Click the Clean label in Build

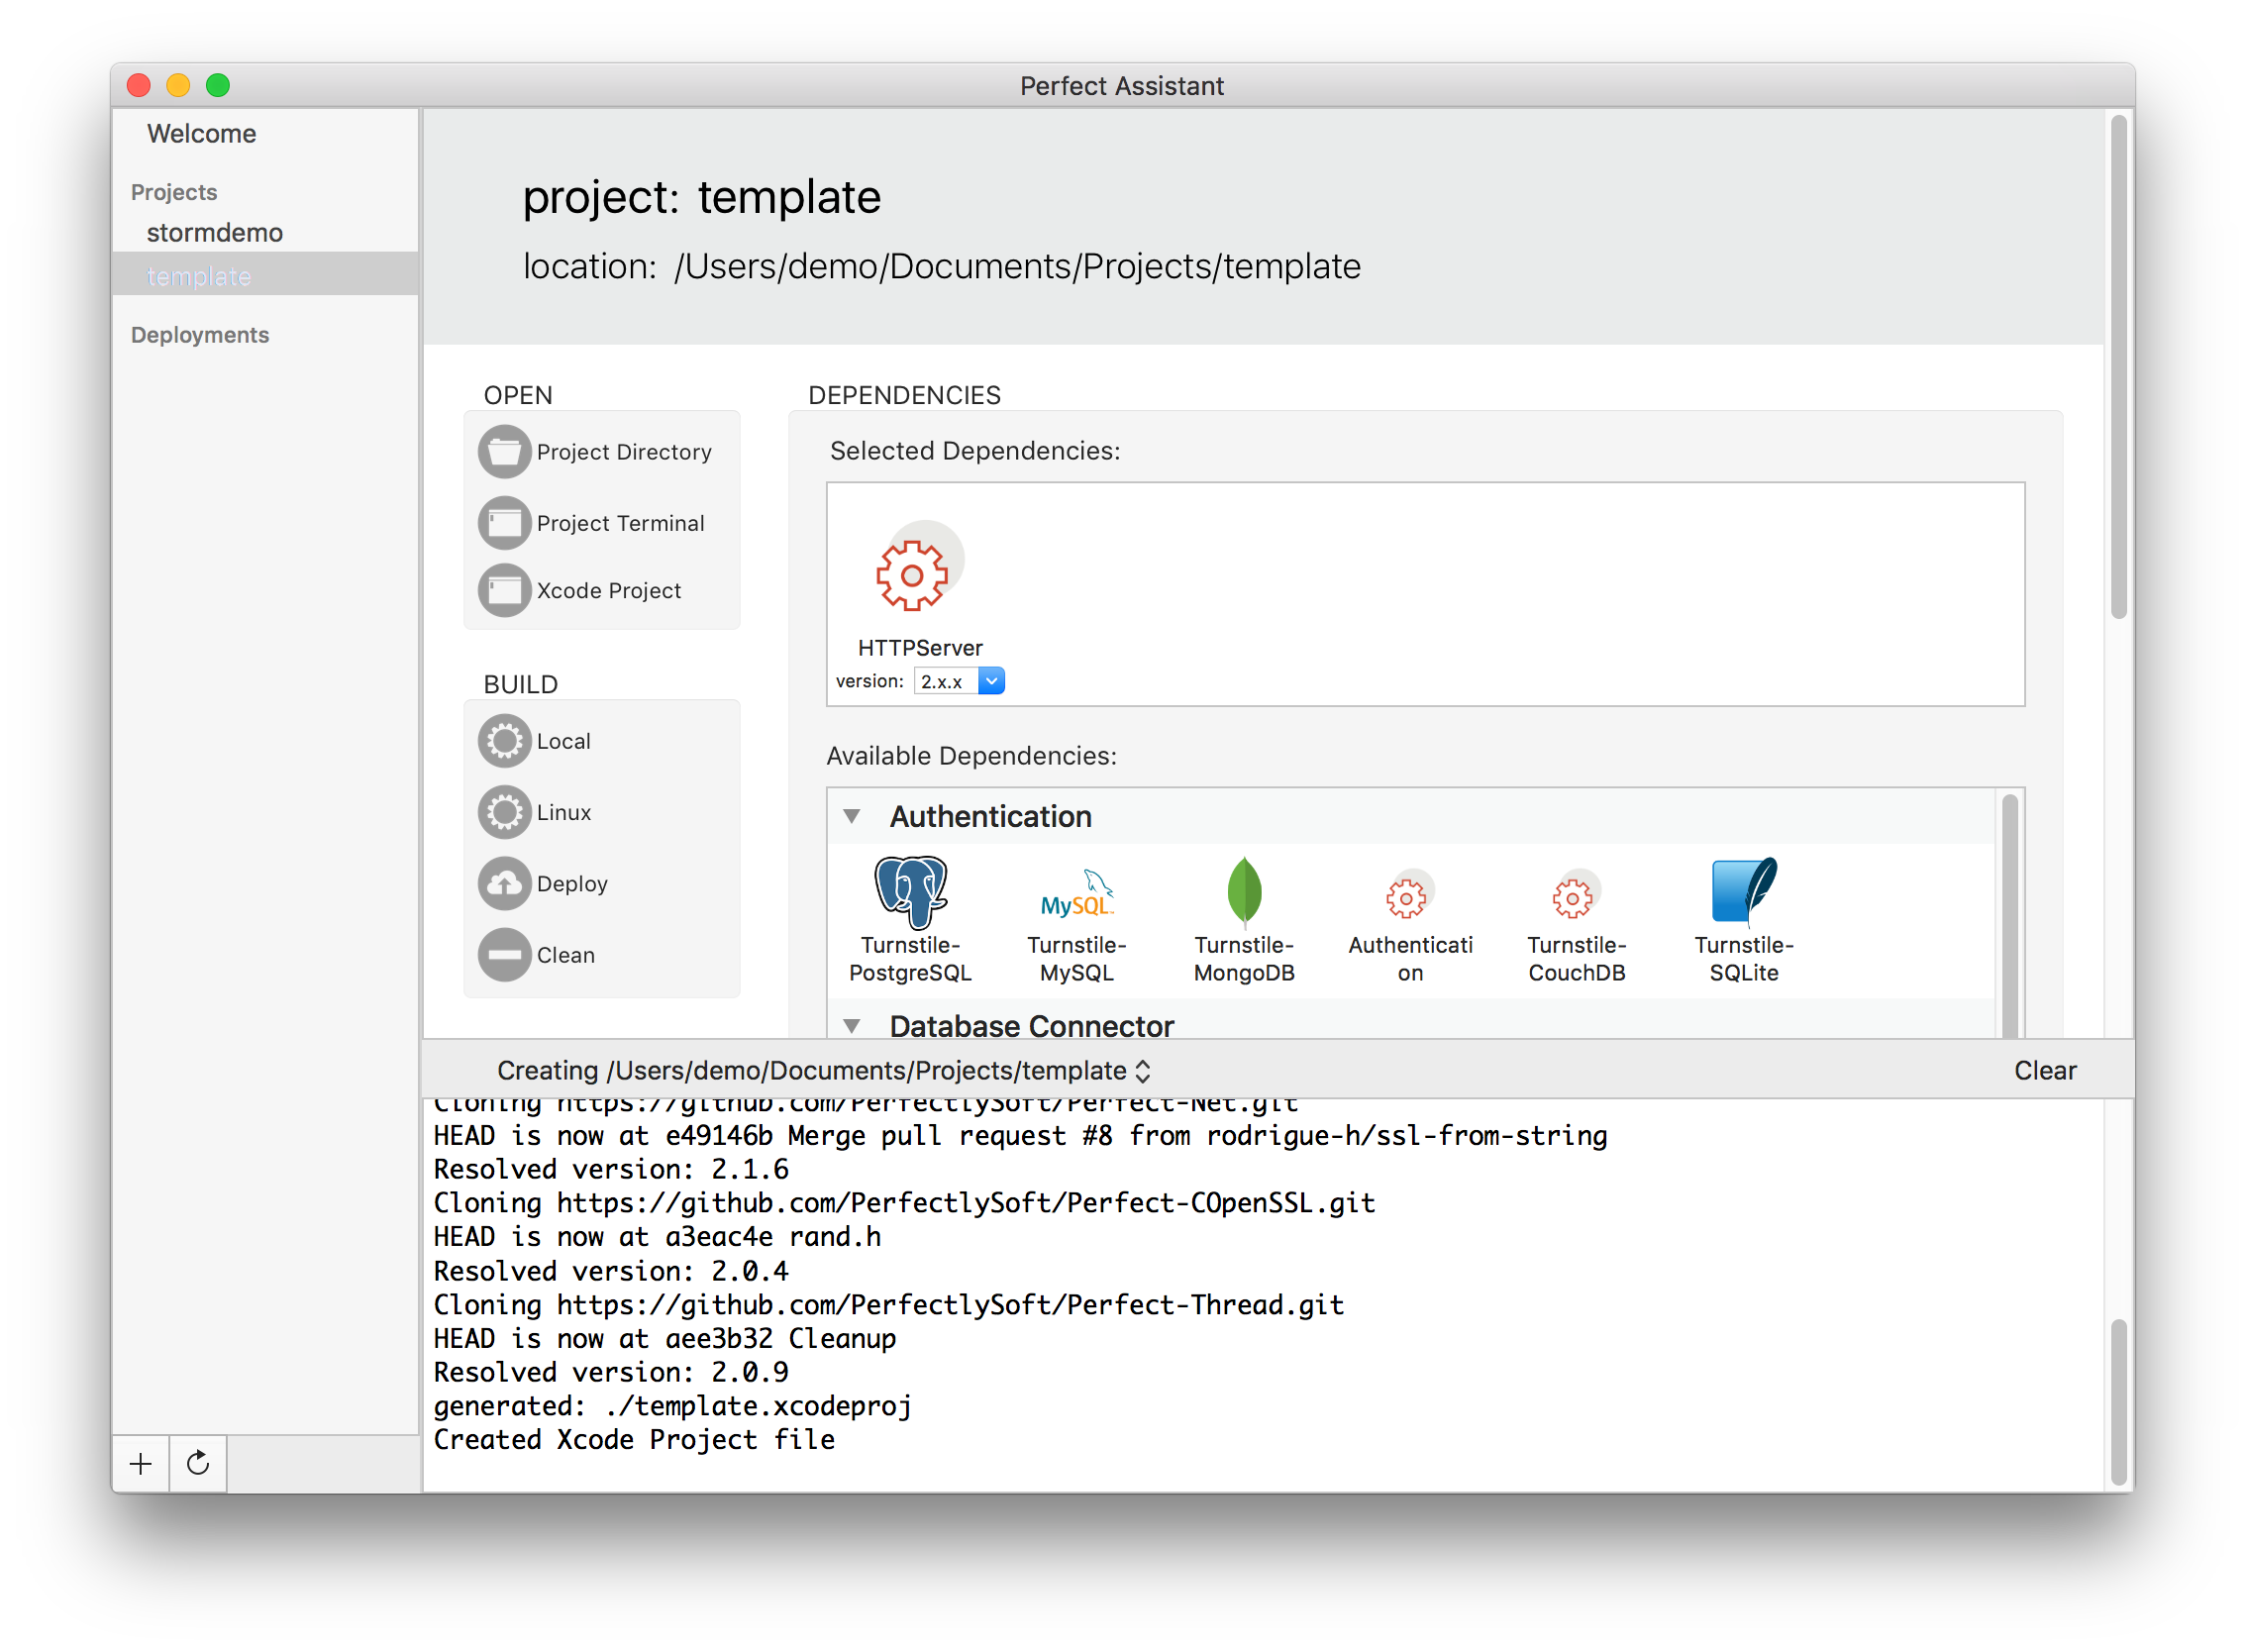[x=565, y=955]
